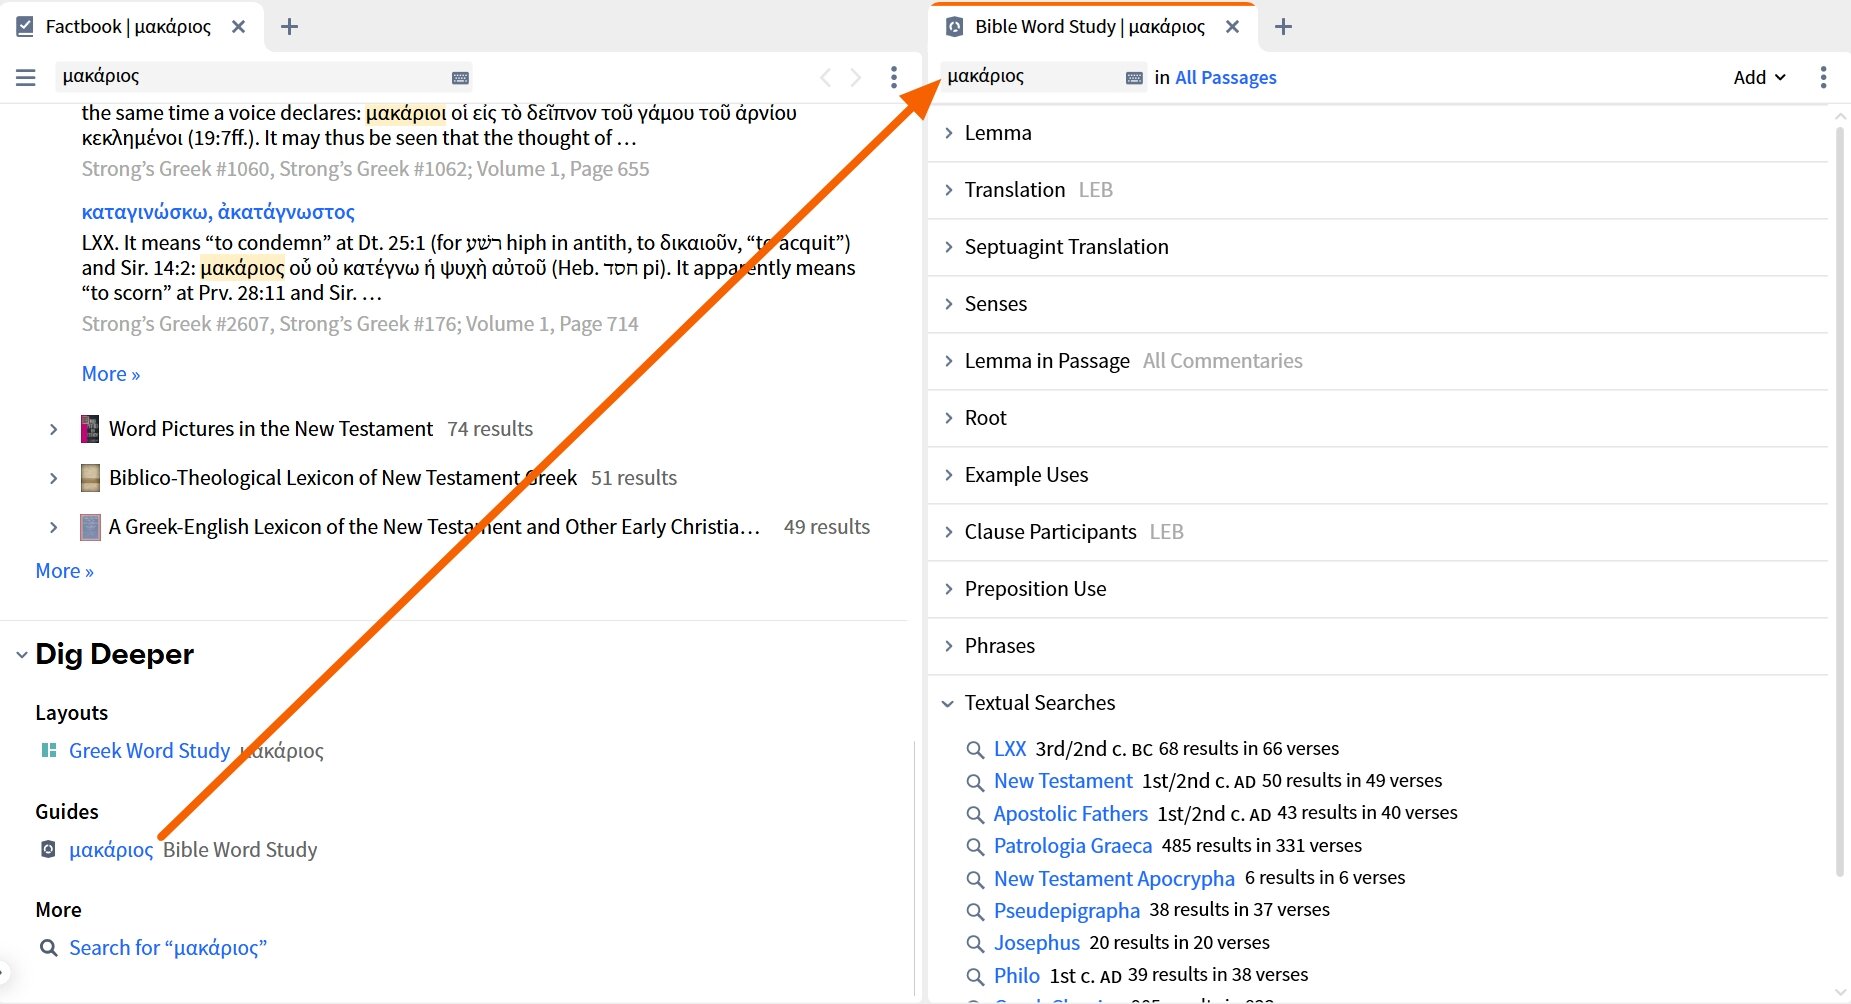Add a new tab beside Factbook
The image size is (1851, 1004).
coord(289,27)
